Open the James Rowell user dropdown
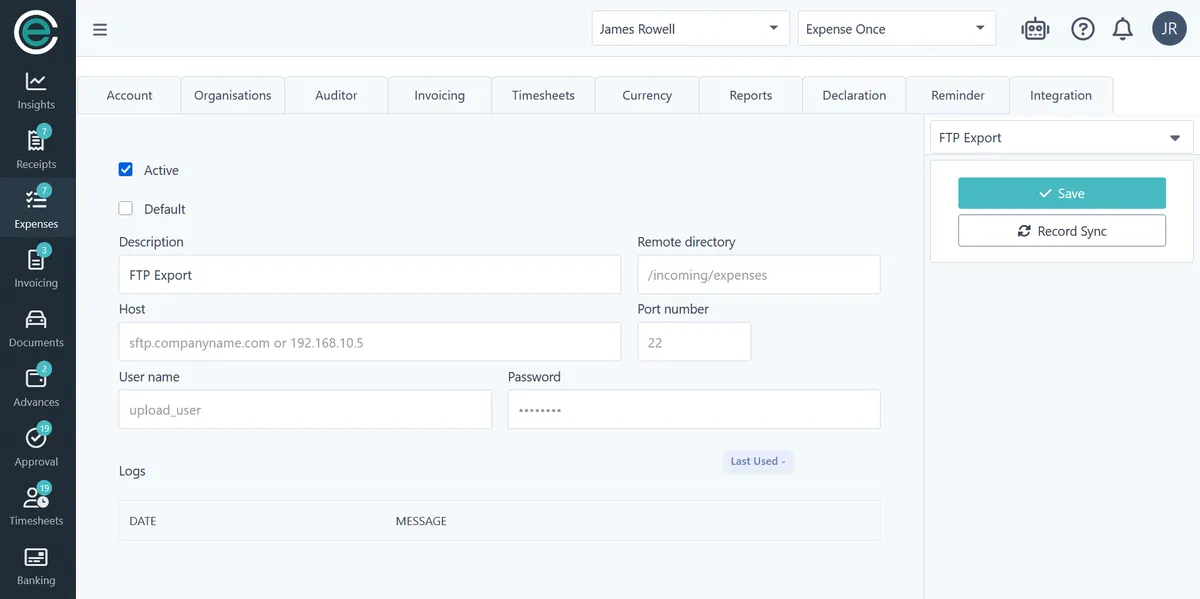The image size is (1200, 599). 690,29
